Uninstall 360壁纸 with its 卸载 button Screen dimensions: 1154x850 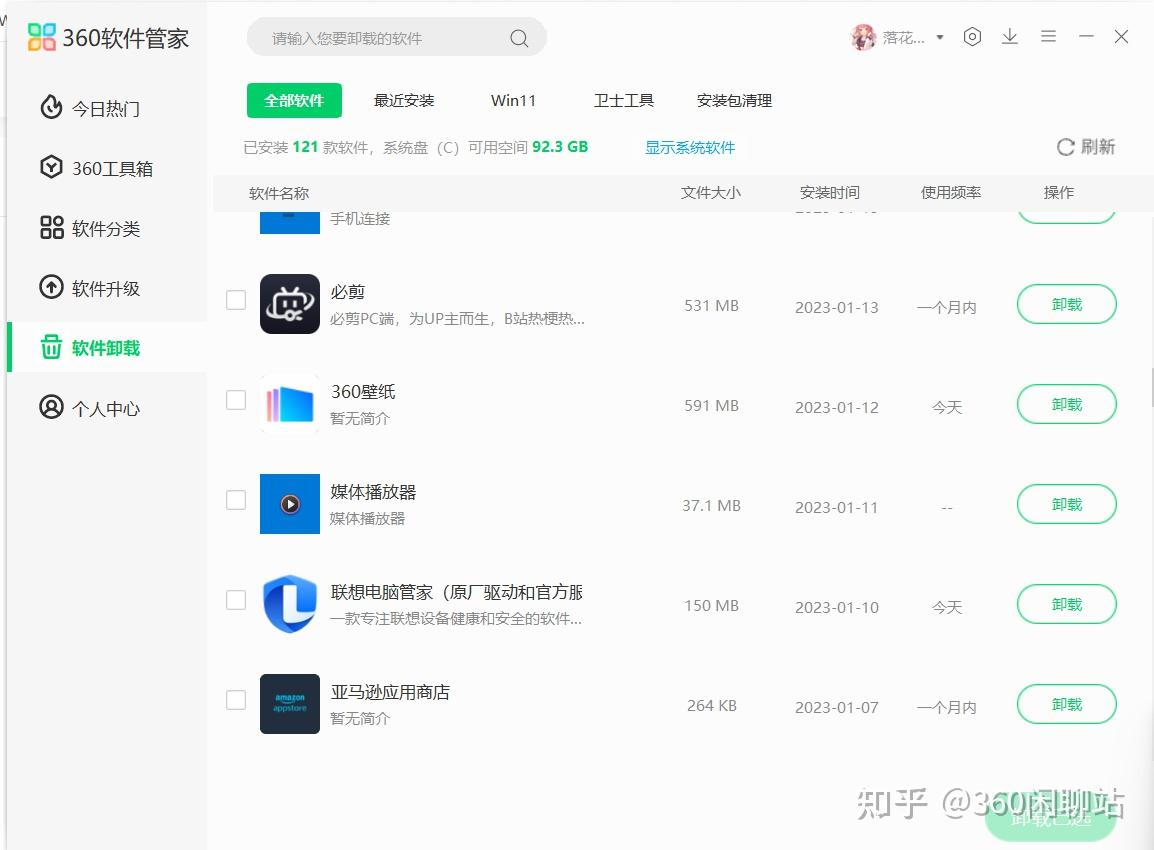pos(1066,404)
